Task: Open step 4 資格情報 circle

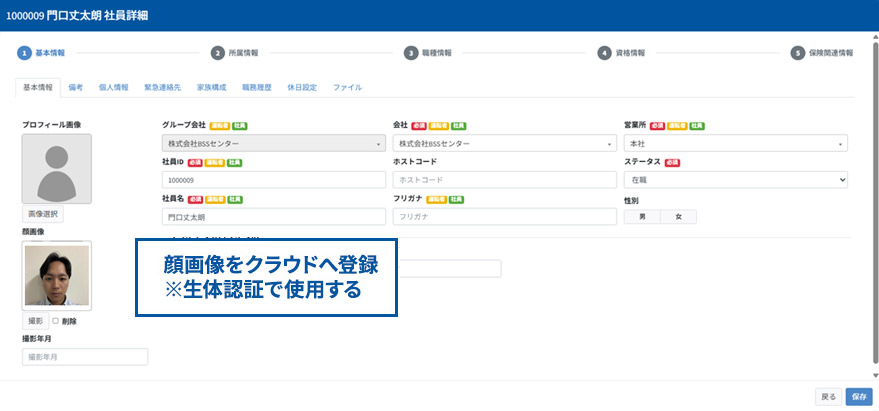Action: (604, 53)
